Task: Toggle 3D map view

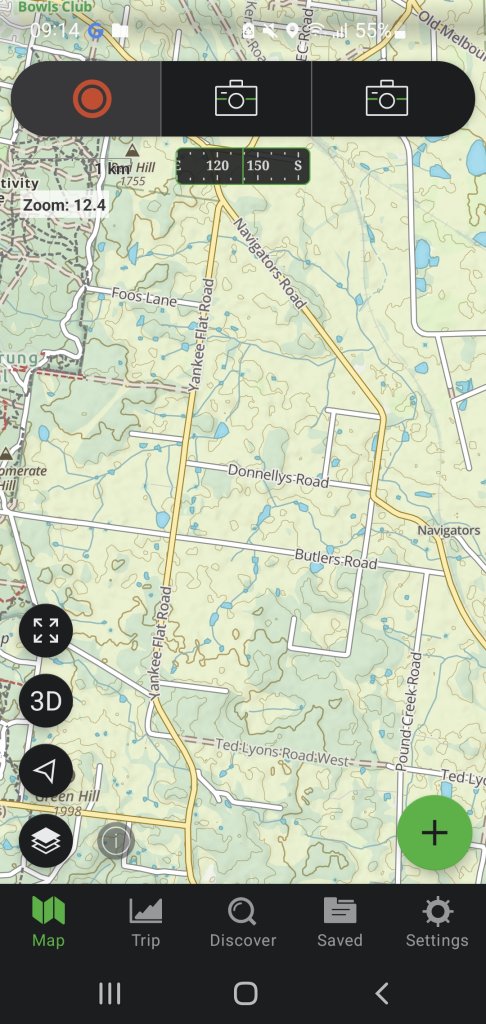Action: pos(46,701)
